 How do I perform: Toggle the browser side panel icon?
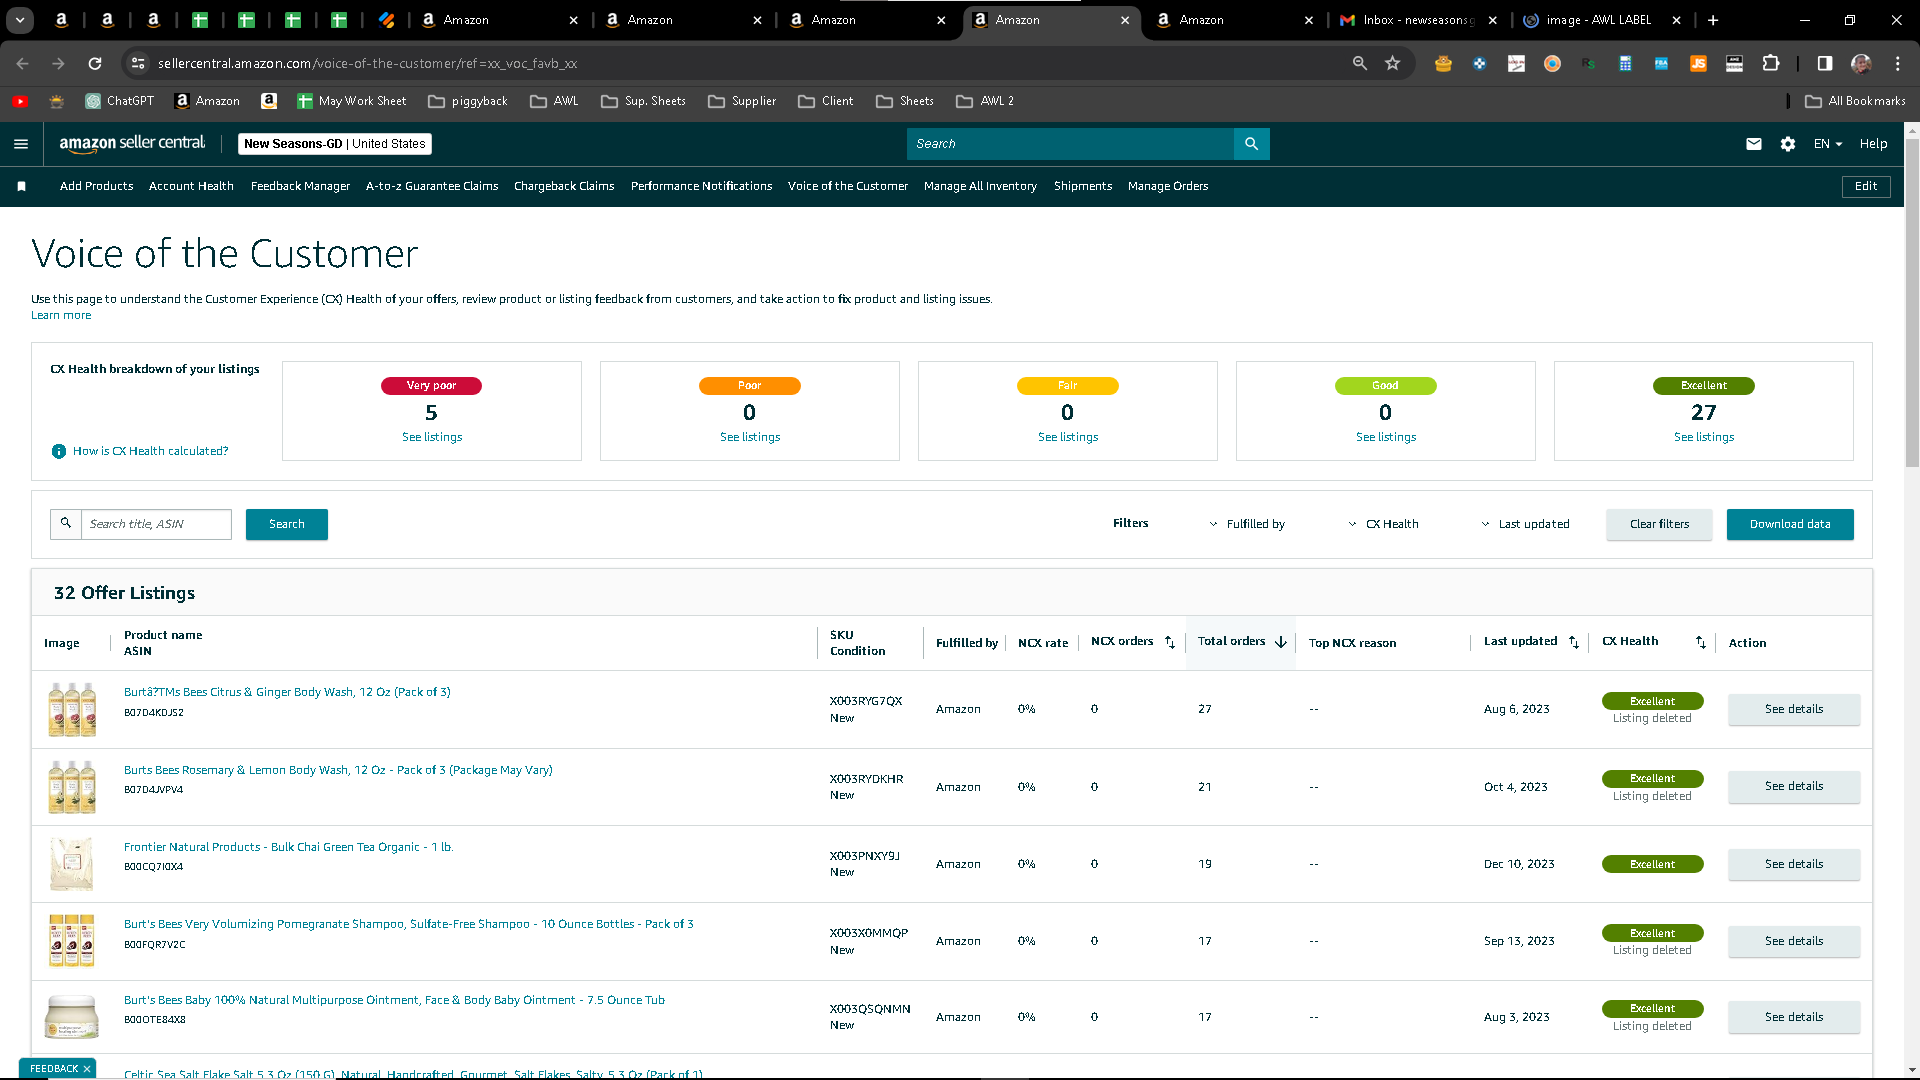[x=1825, y=63]
